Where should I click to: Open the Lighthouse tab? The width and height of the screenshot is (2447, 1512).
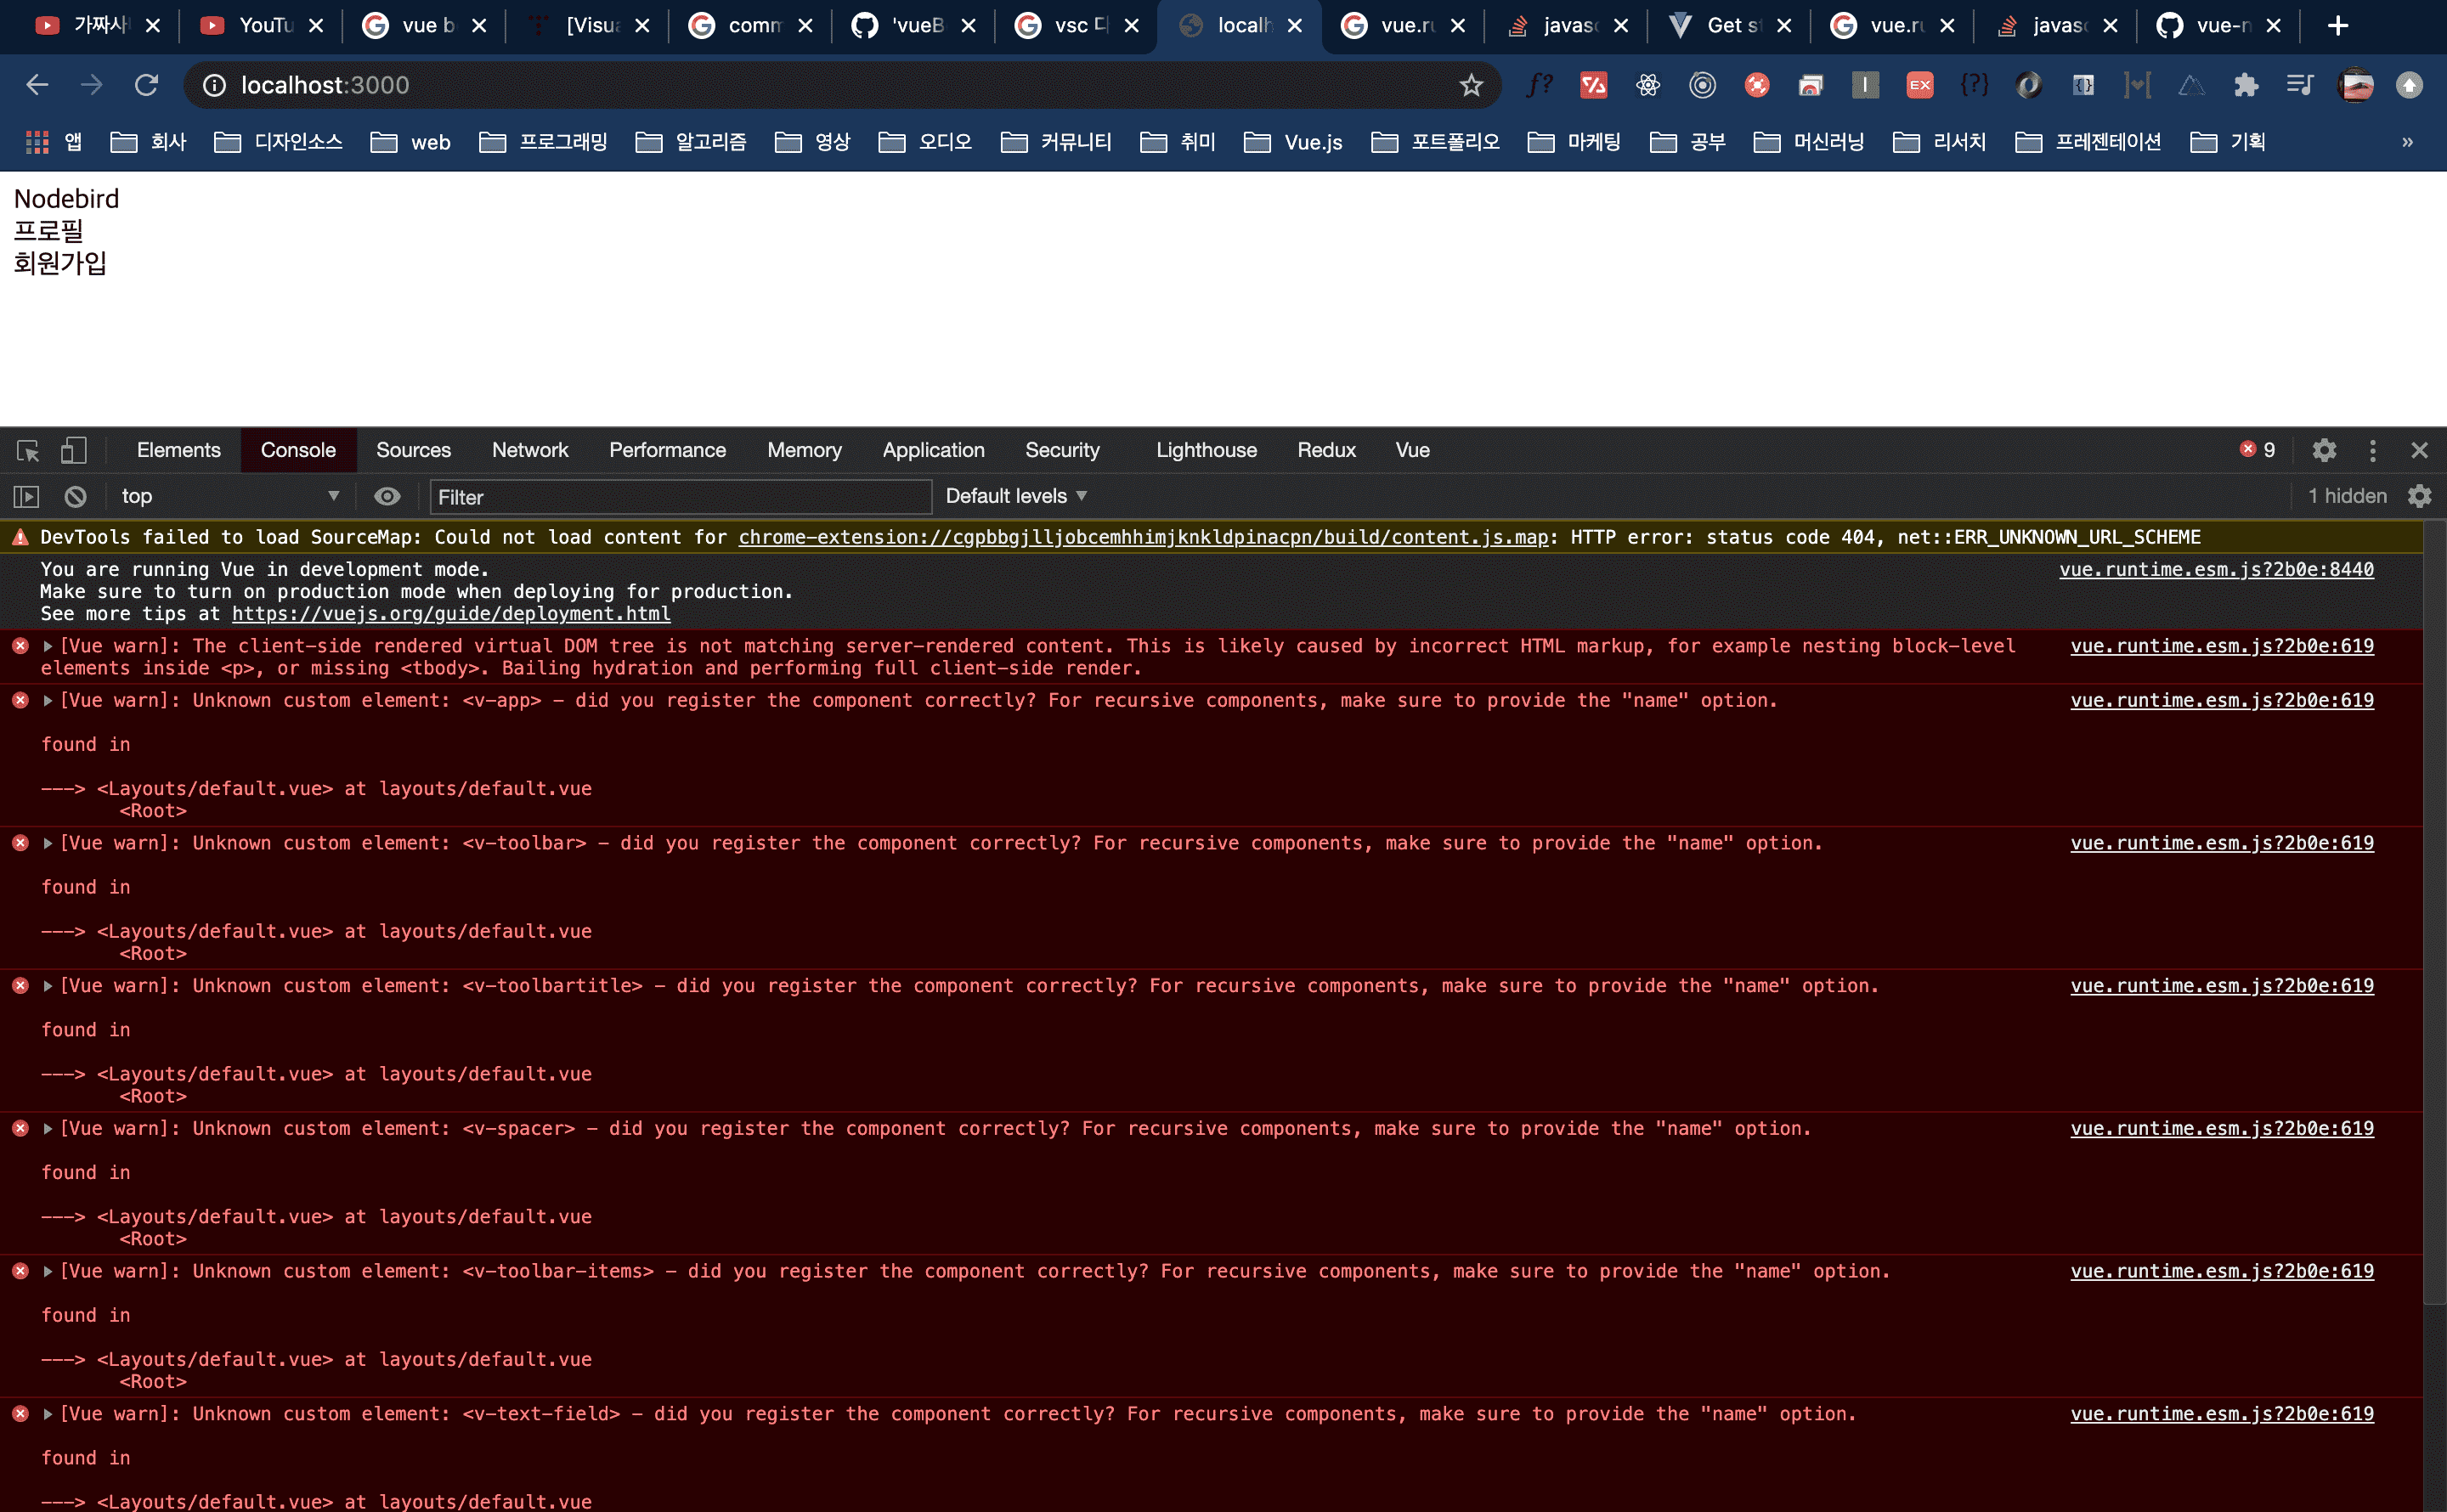(1206, 450)
